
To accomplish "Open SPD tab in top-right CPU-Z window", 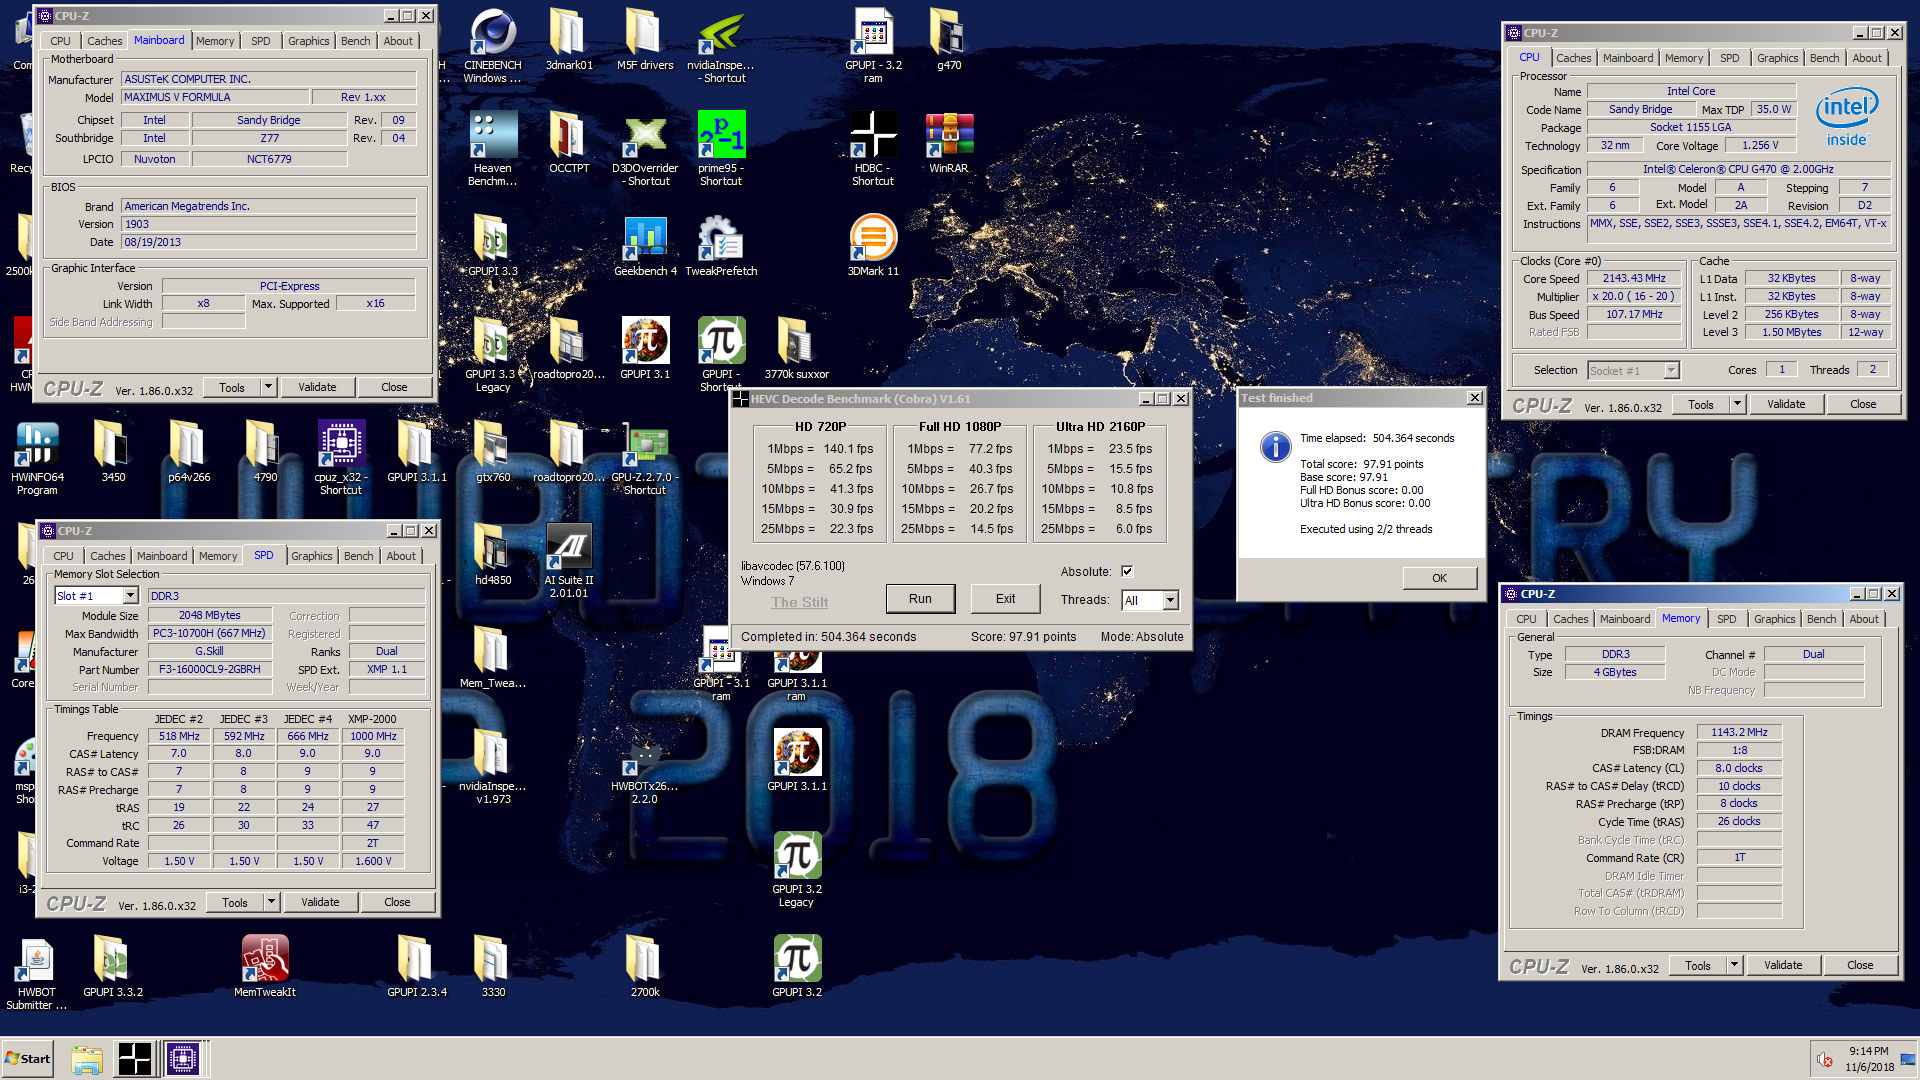I will tap(1730, 58).
